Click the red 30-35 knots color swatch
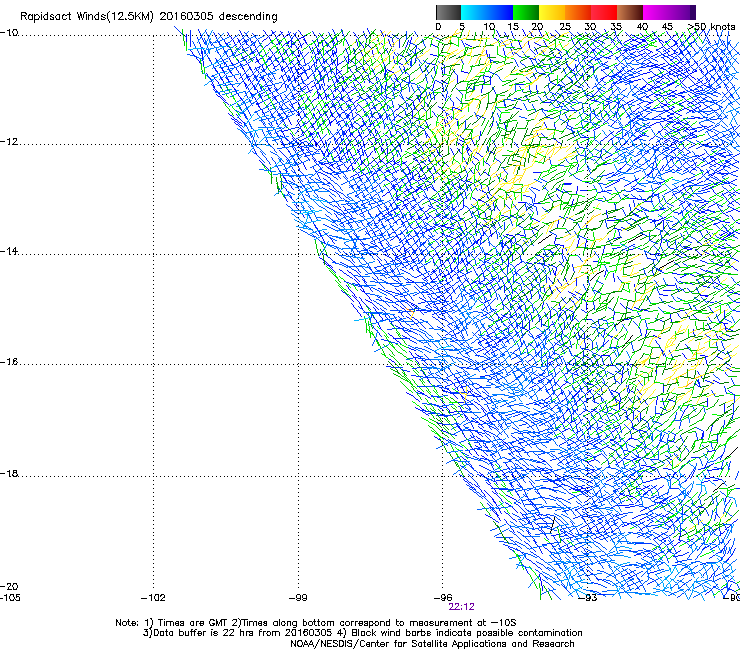 [x=604, y=12]
